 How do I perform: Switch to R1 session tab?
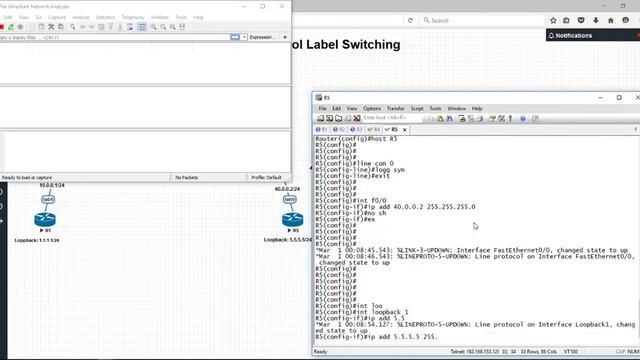click(321, 129)
